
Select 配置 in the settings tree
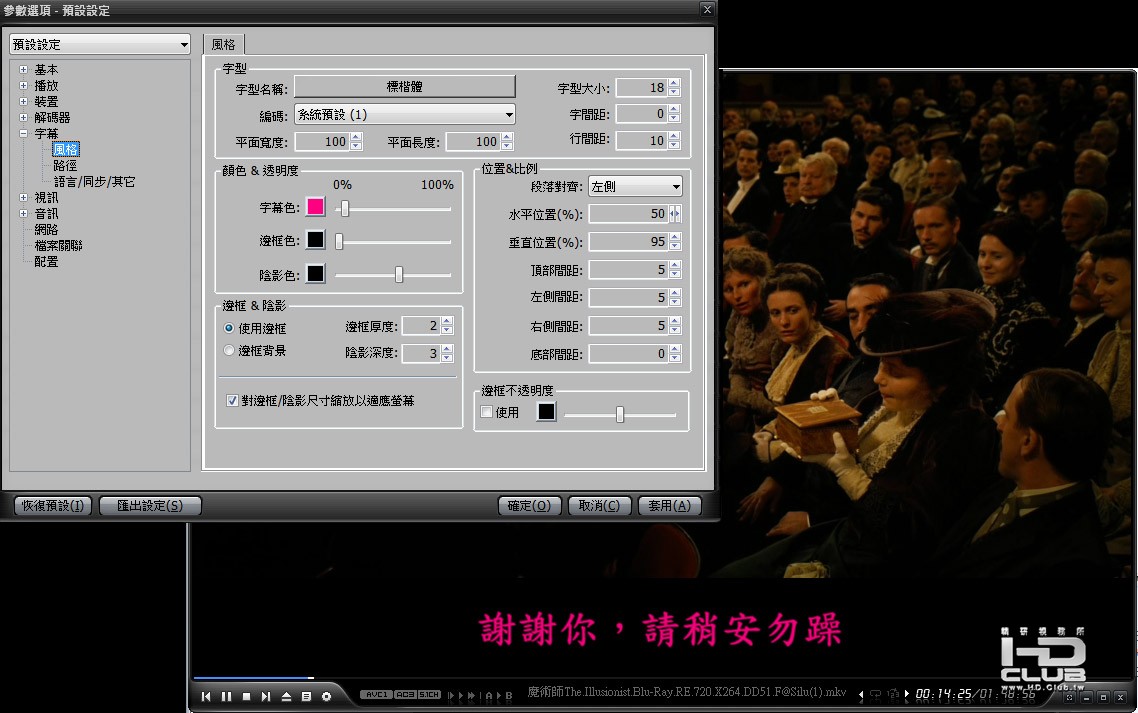click(x=46, y=261)
